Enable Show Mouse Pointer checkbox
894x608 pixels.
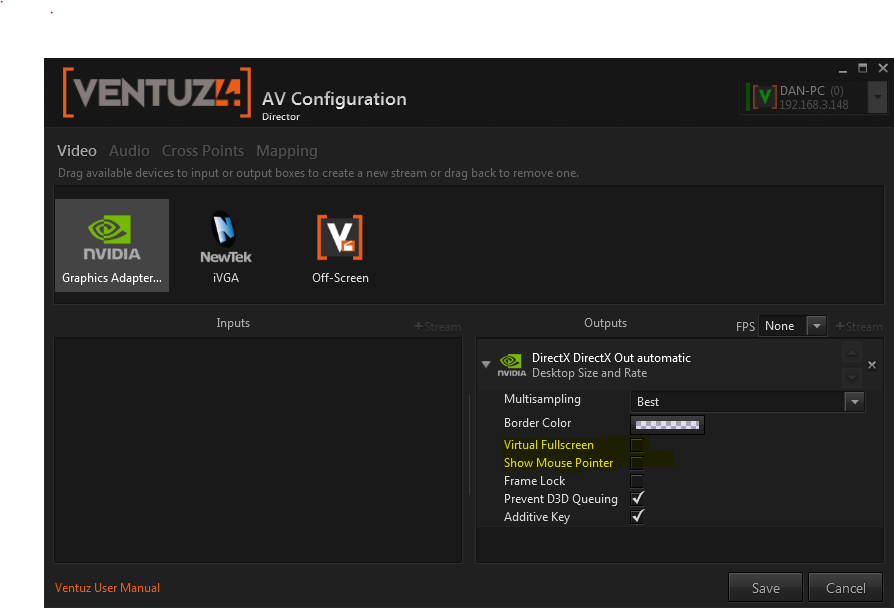point(637,463)
